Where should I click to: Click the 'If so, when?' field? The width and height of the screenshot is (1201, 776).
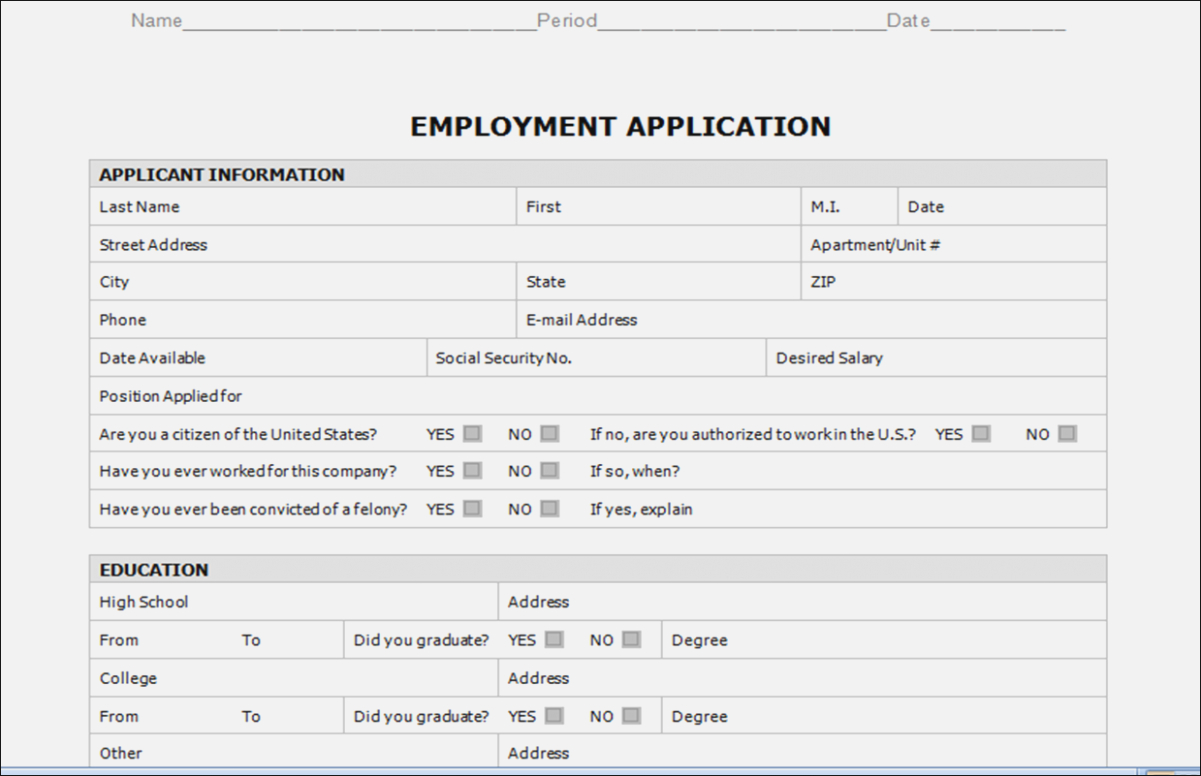point(845,471)
